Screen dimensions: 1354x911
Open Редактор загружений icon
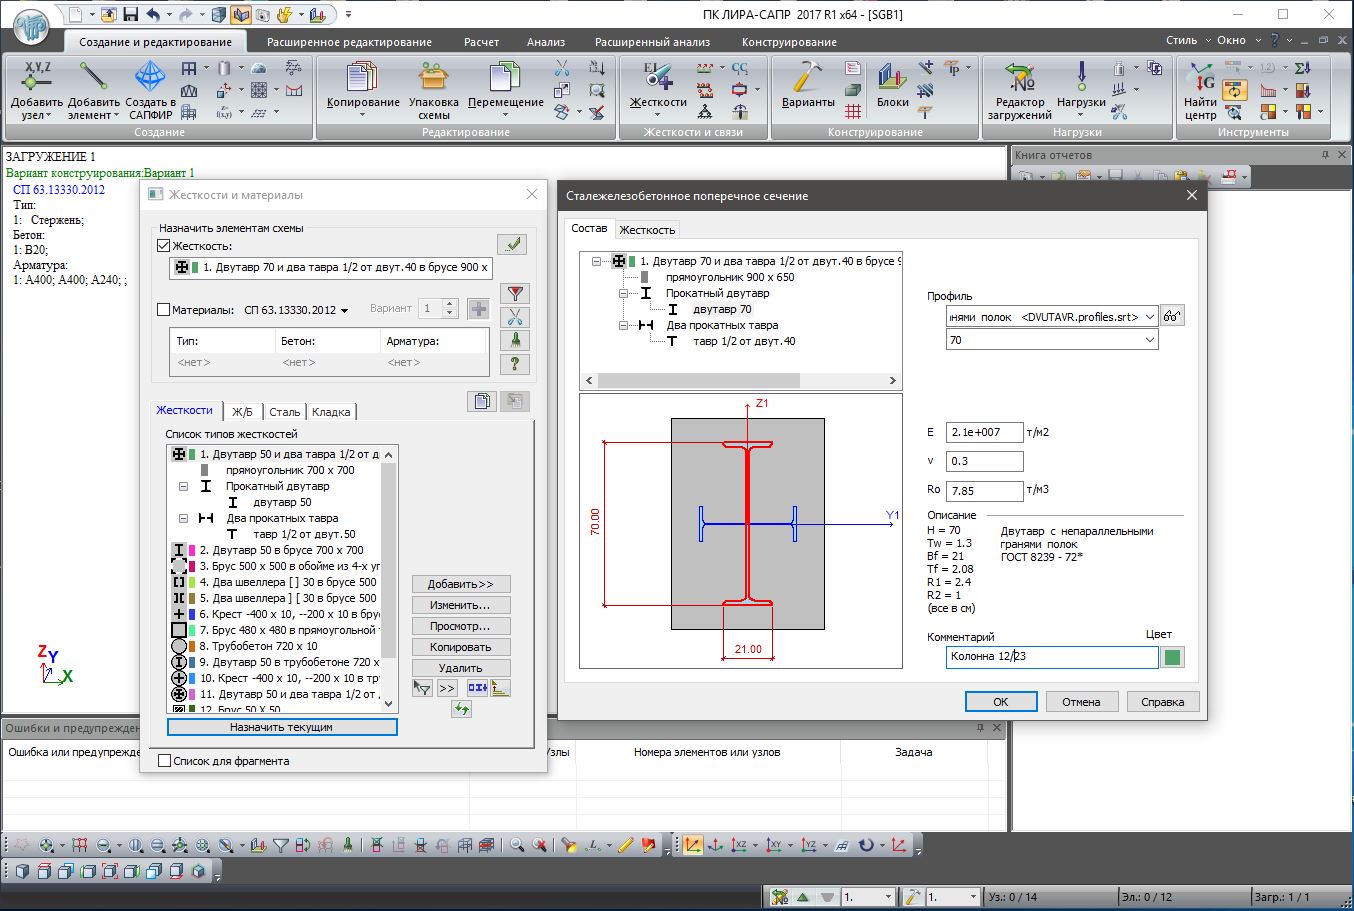(1019, 77)
